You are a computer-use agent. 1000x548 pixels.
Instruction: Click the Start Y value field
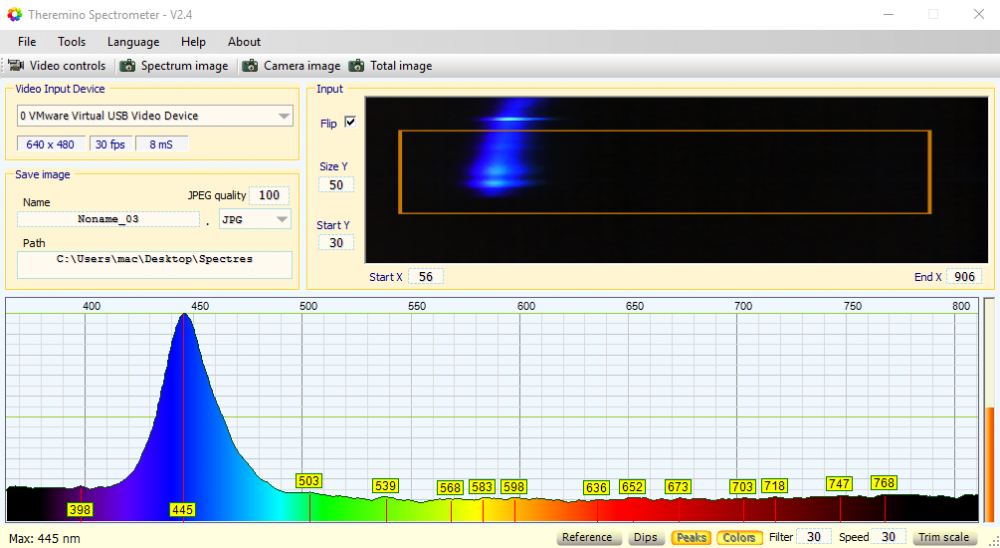coord(336,243)
